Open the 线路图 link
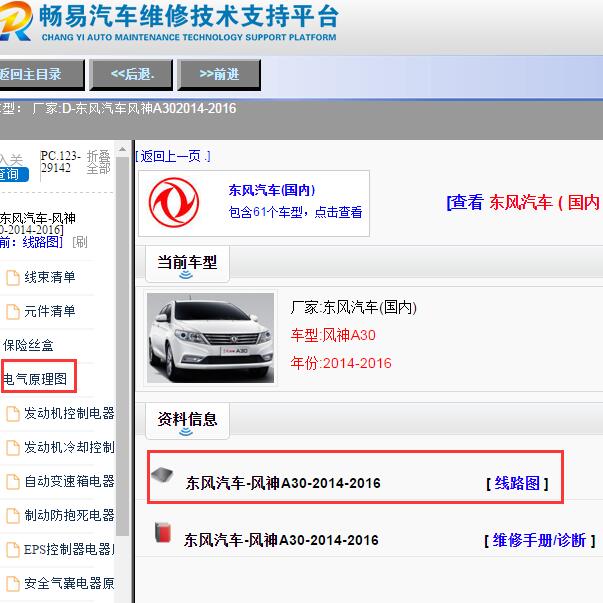The height and width of the screenshot is (603, 603). [x=517, y=483]
